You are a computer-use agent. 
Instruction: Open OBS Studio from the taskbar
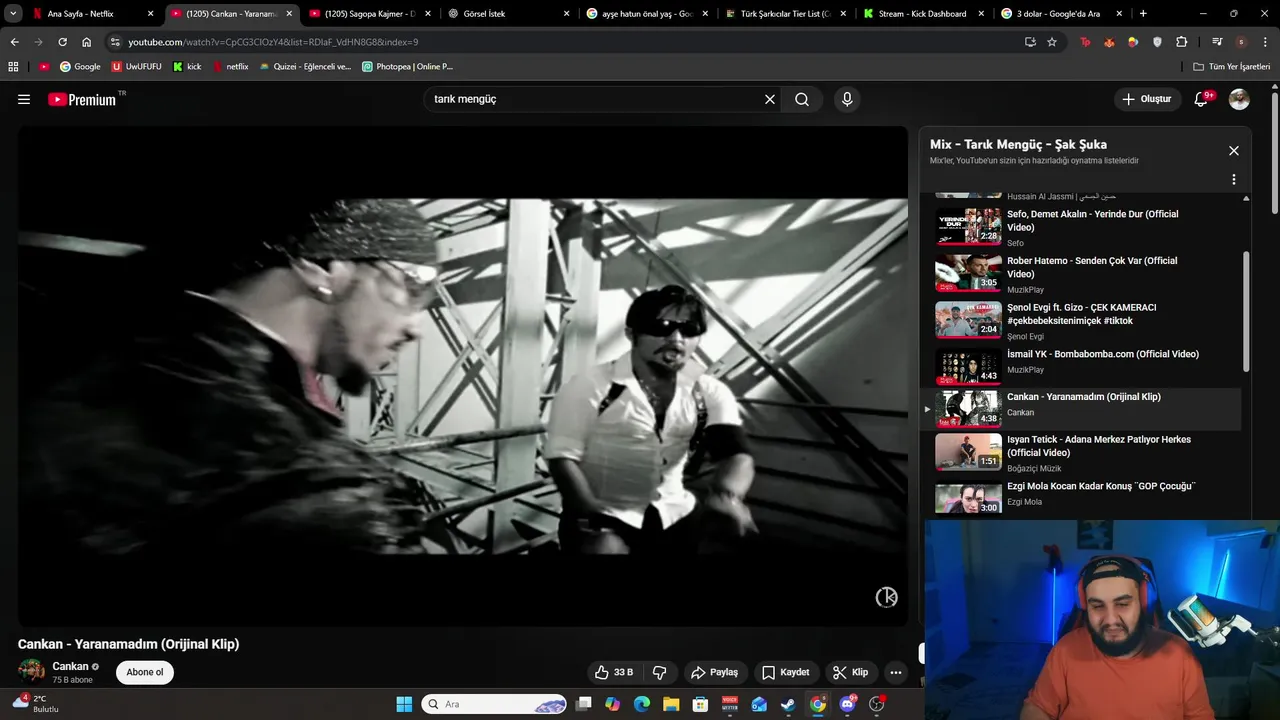pos(877,704)
